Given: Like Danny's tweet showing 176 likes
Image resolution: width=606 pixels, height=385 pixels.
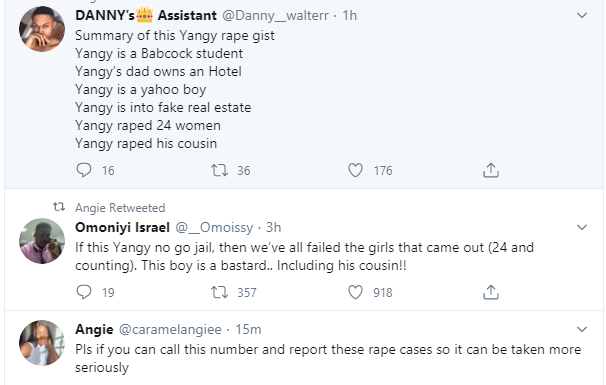Looking at the screenshot, I should (x=355, y=170).
